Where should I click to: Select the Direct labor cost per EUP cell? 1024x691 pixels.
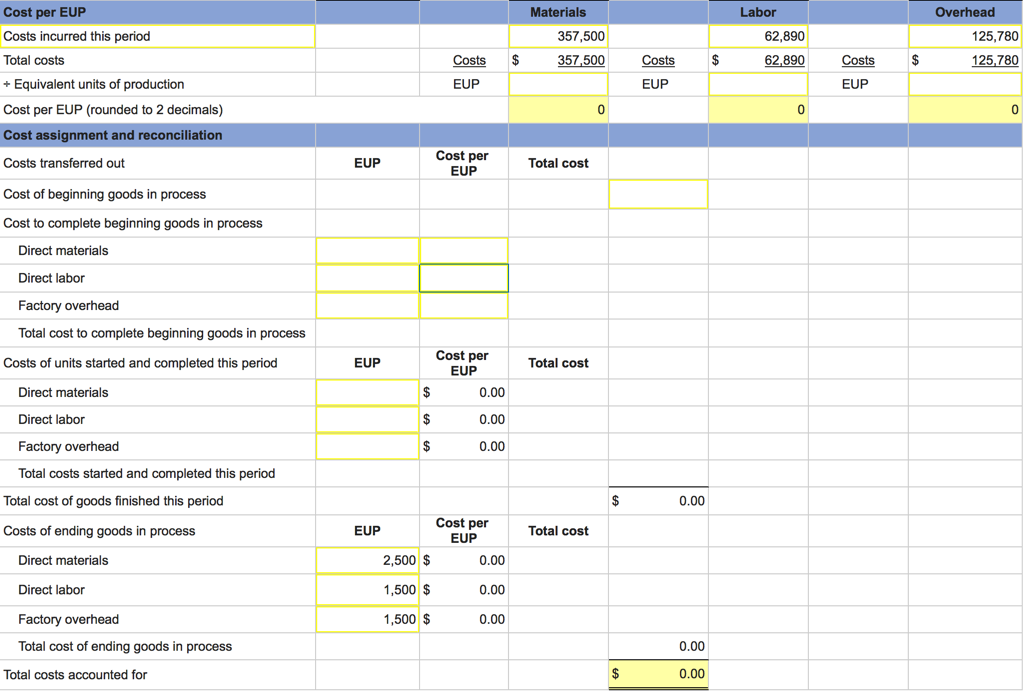[x=463, y=277]
